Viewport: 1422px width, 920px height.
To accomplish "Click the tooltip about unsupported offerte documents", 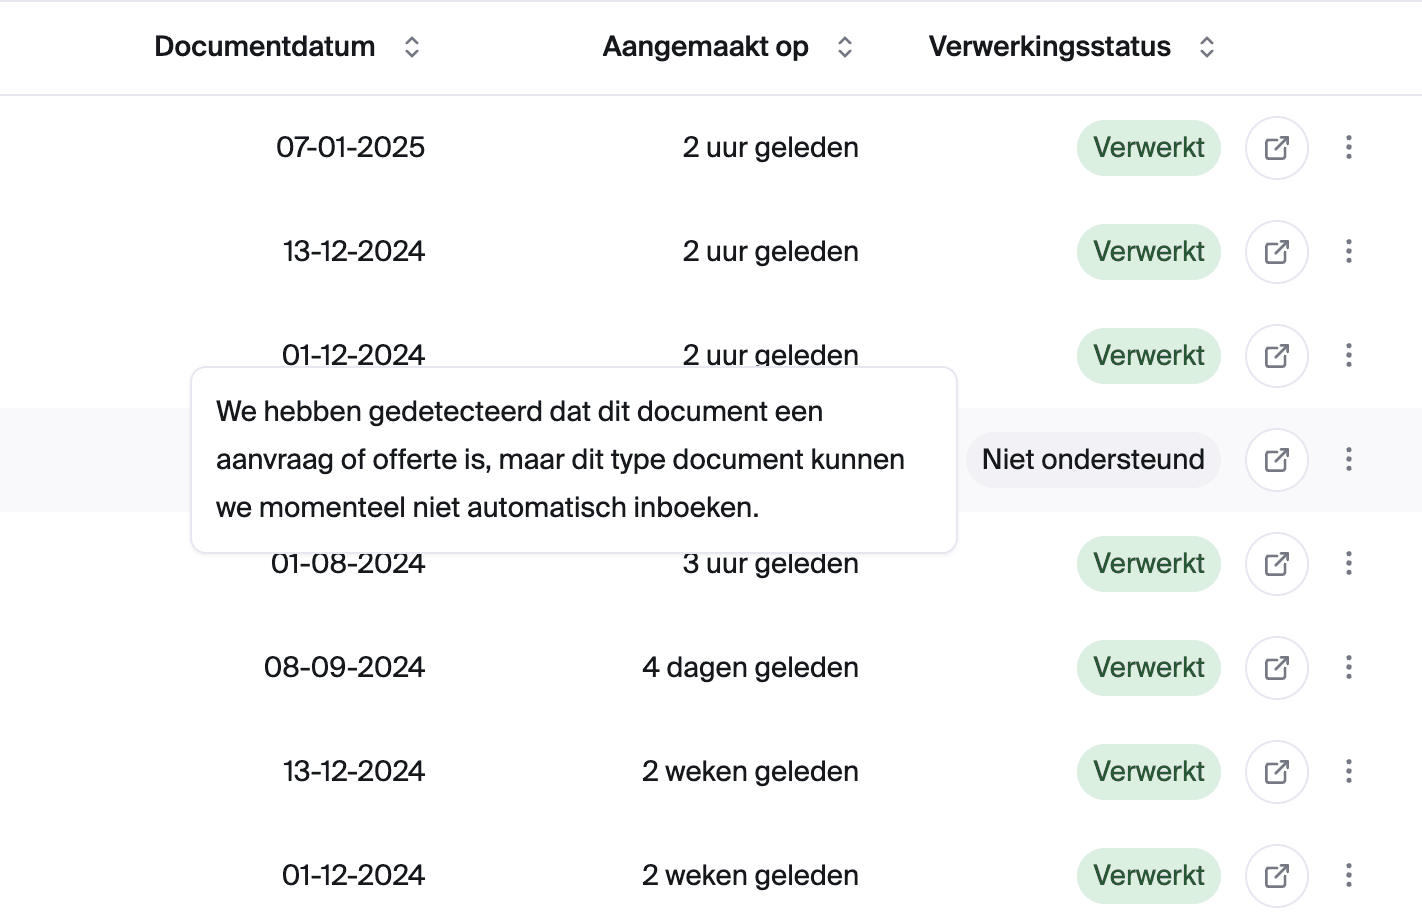I will (x=574, y=459).
